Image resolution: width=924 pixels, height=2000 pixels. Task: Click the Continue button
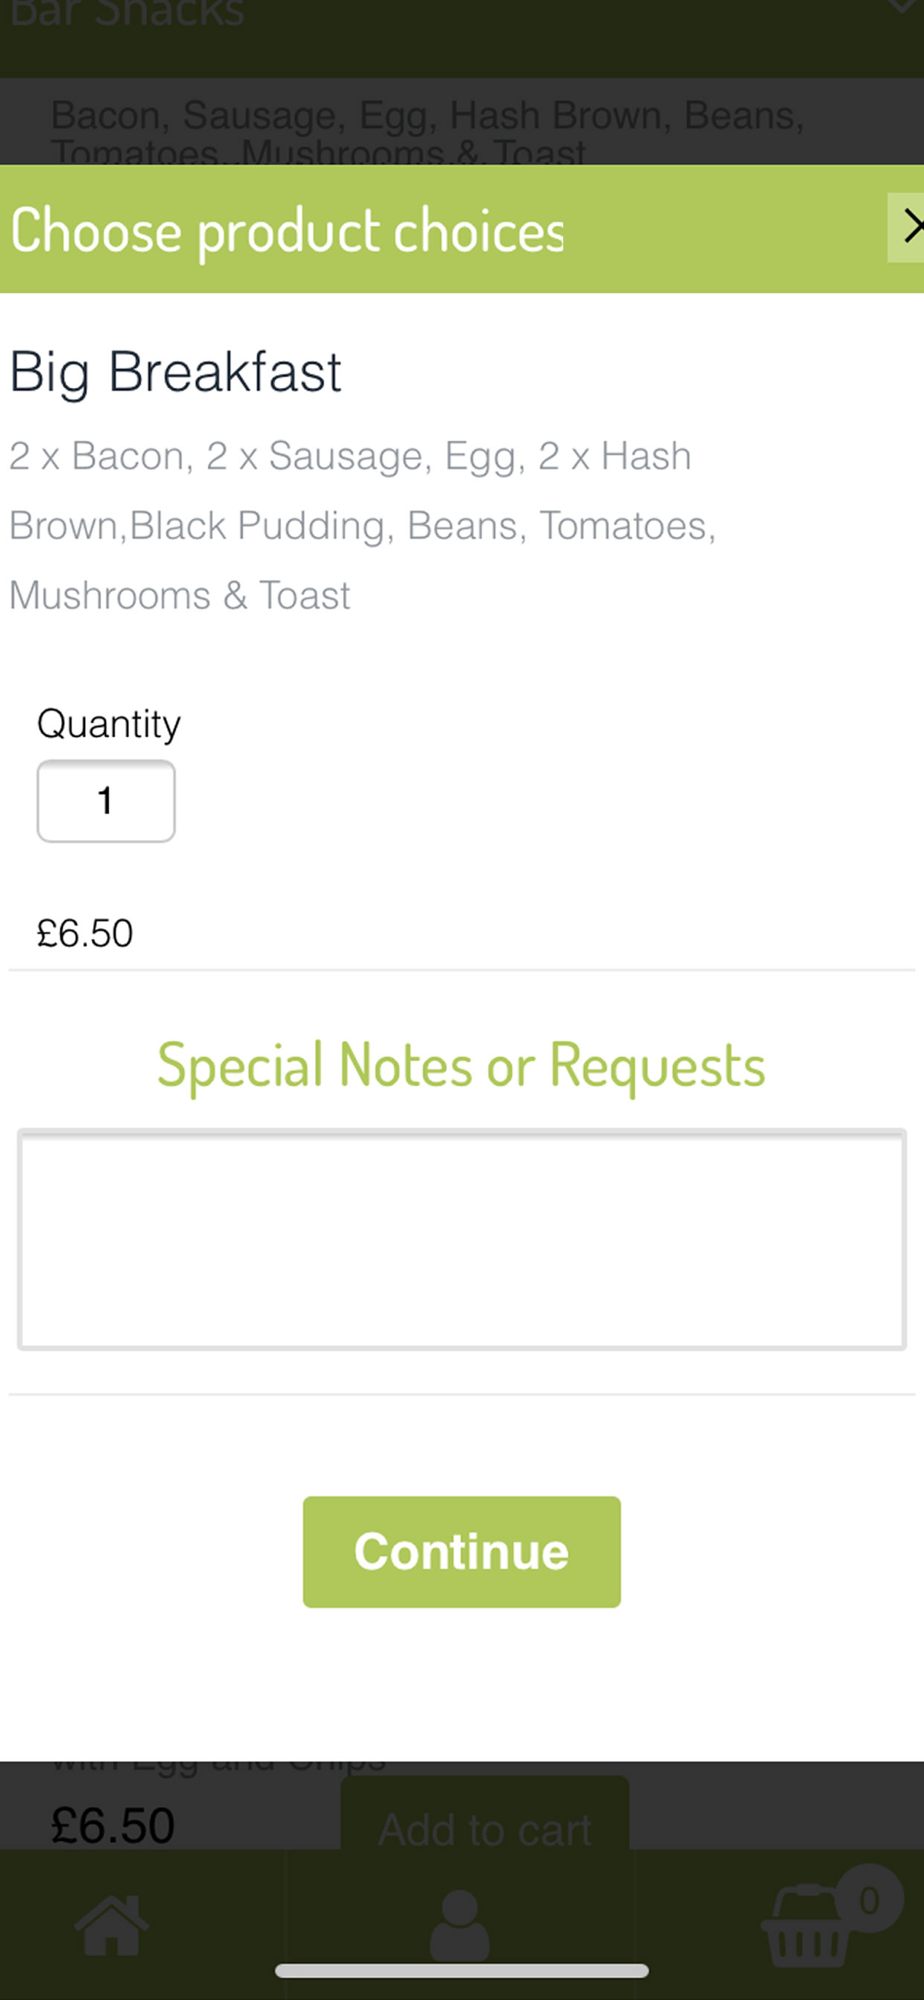tap(461, 1551)
